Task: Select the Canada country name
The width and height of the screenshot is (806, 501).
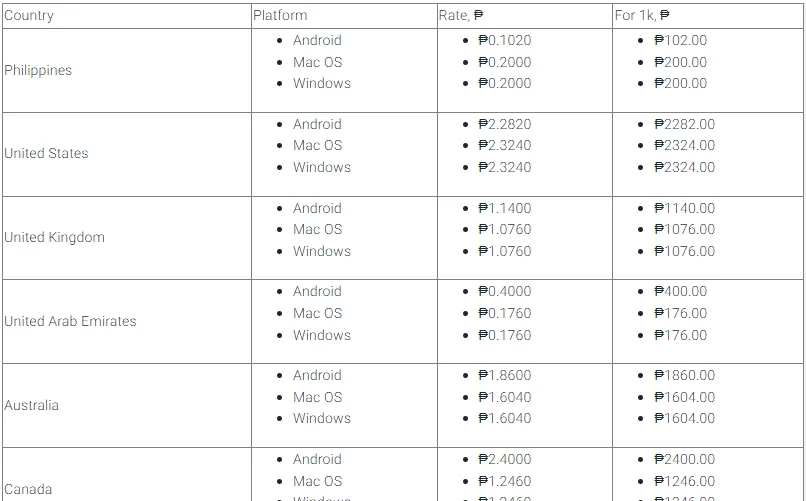Action: click(28, 489)
